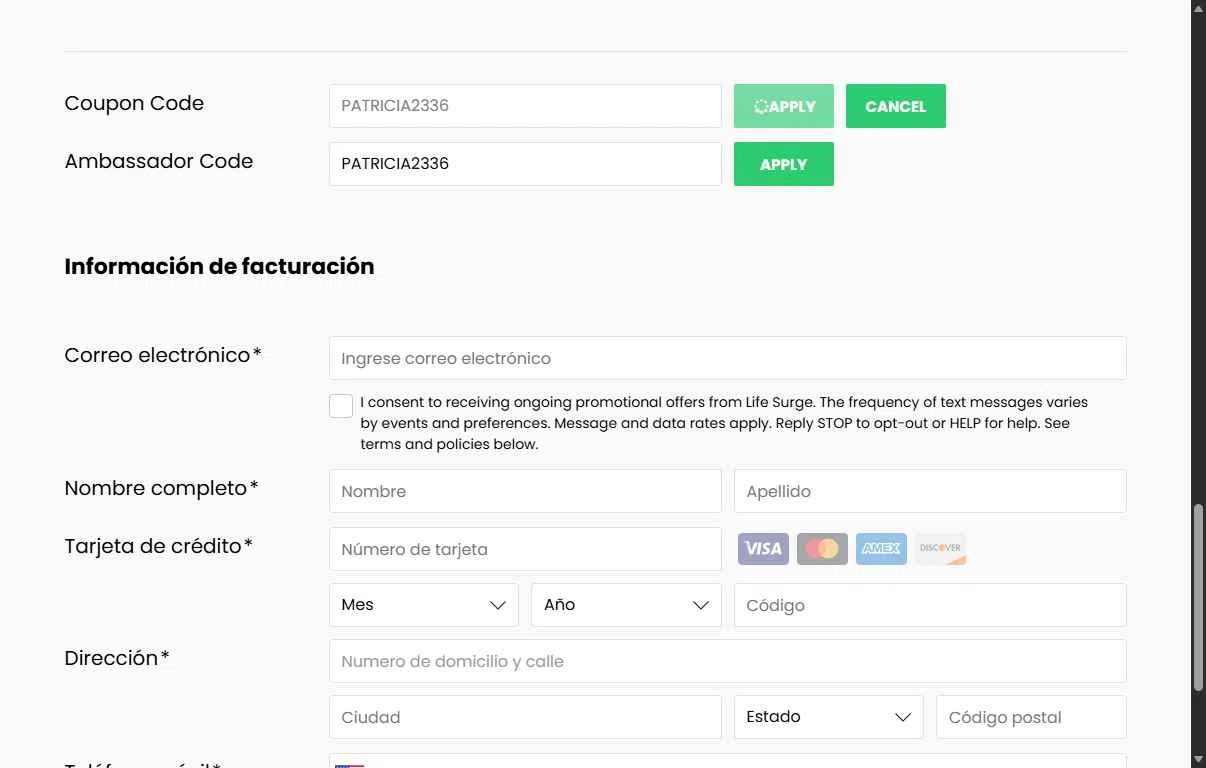Expand the Año year dropdown
The image size is (1206, 768).
pyautogui.click(x=626, y=605)
